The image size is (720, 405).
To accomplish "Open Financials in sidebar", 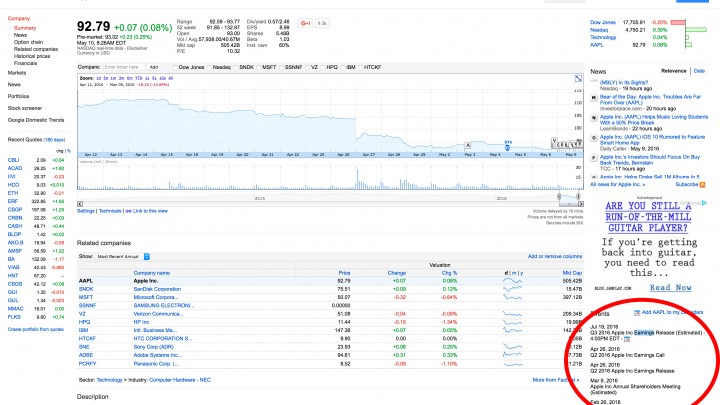I will [25, 63].
